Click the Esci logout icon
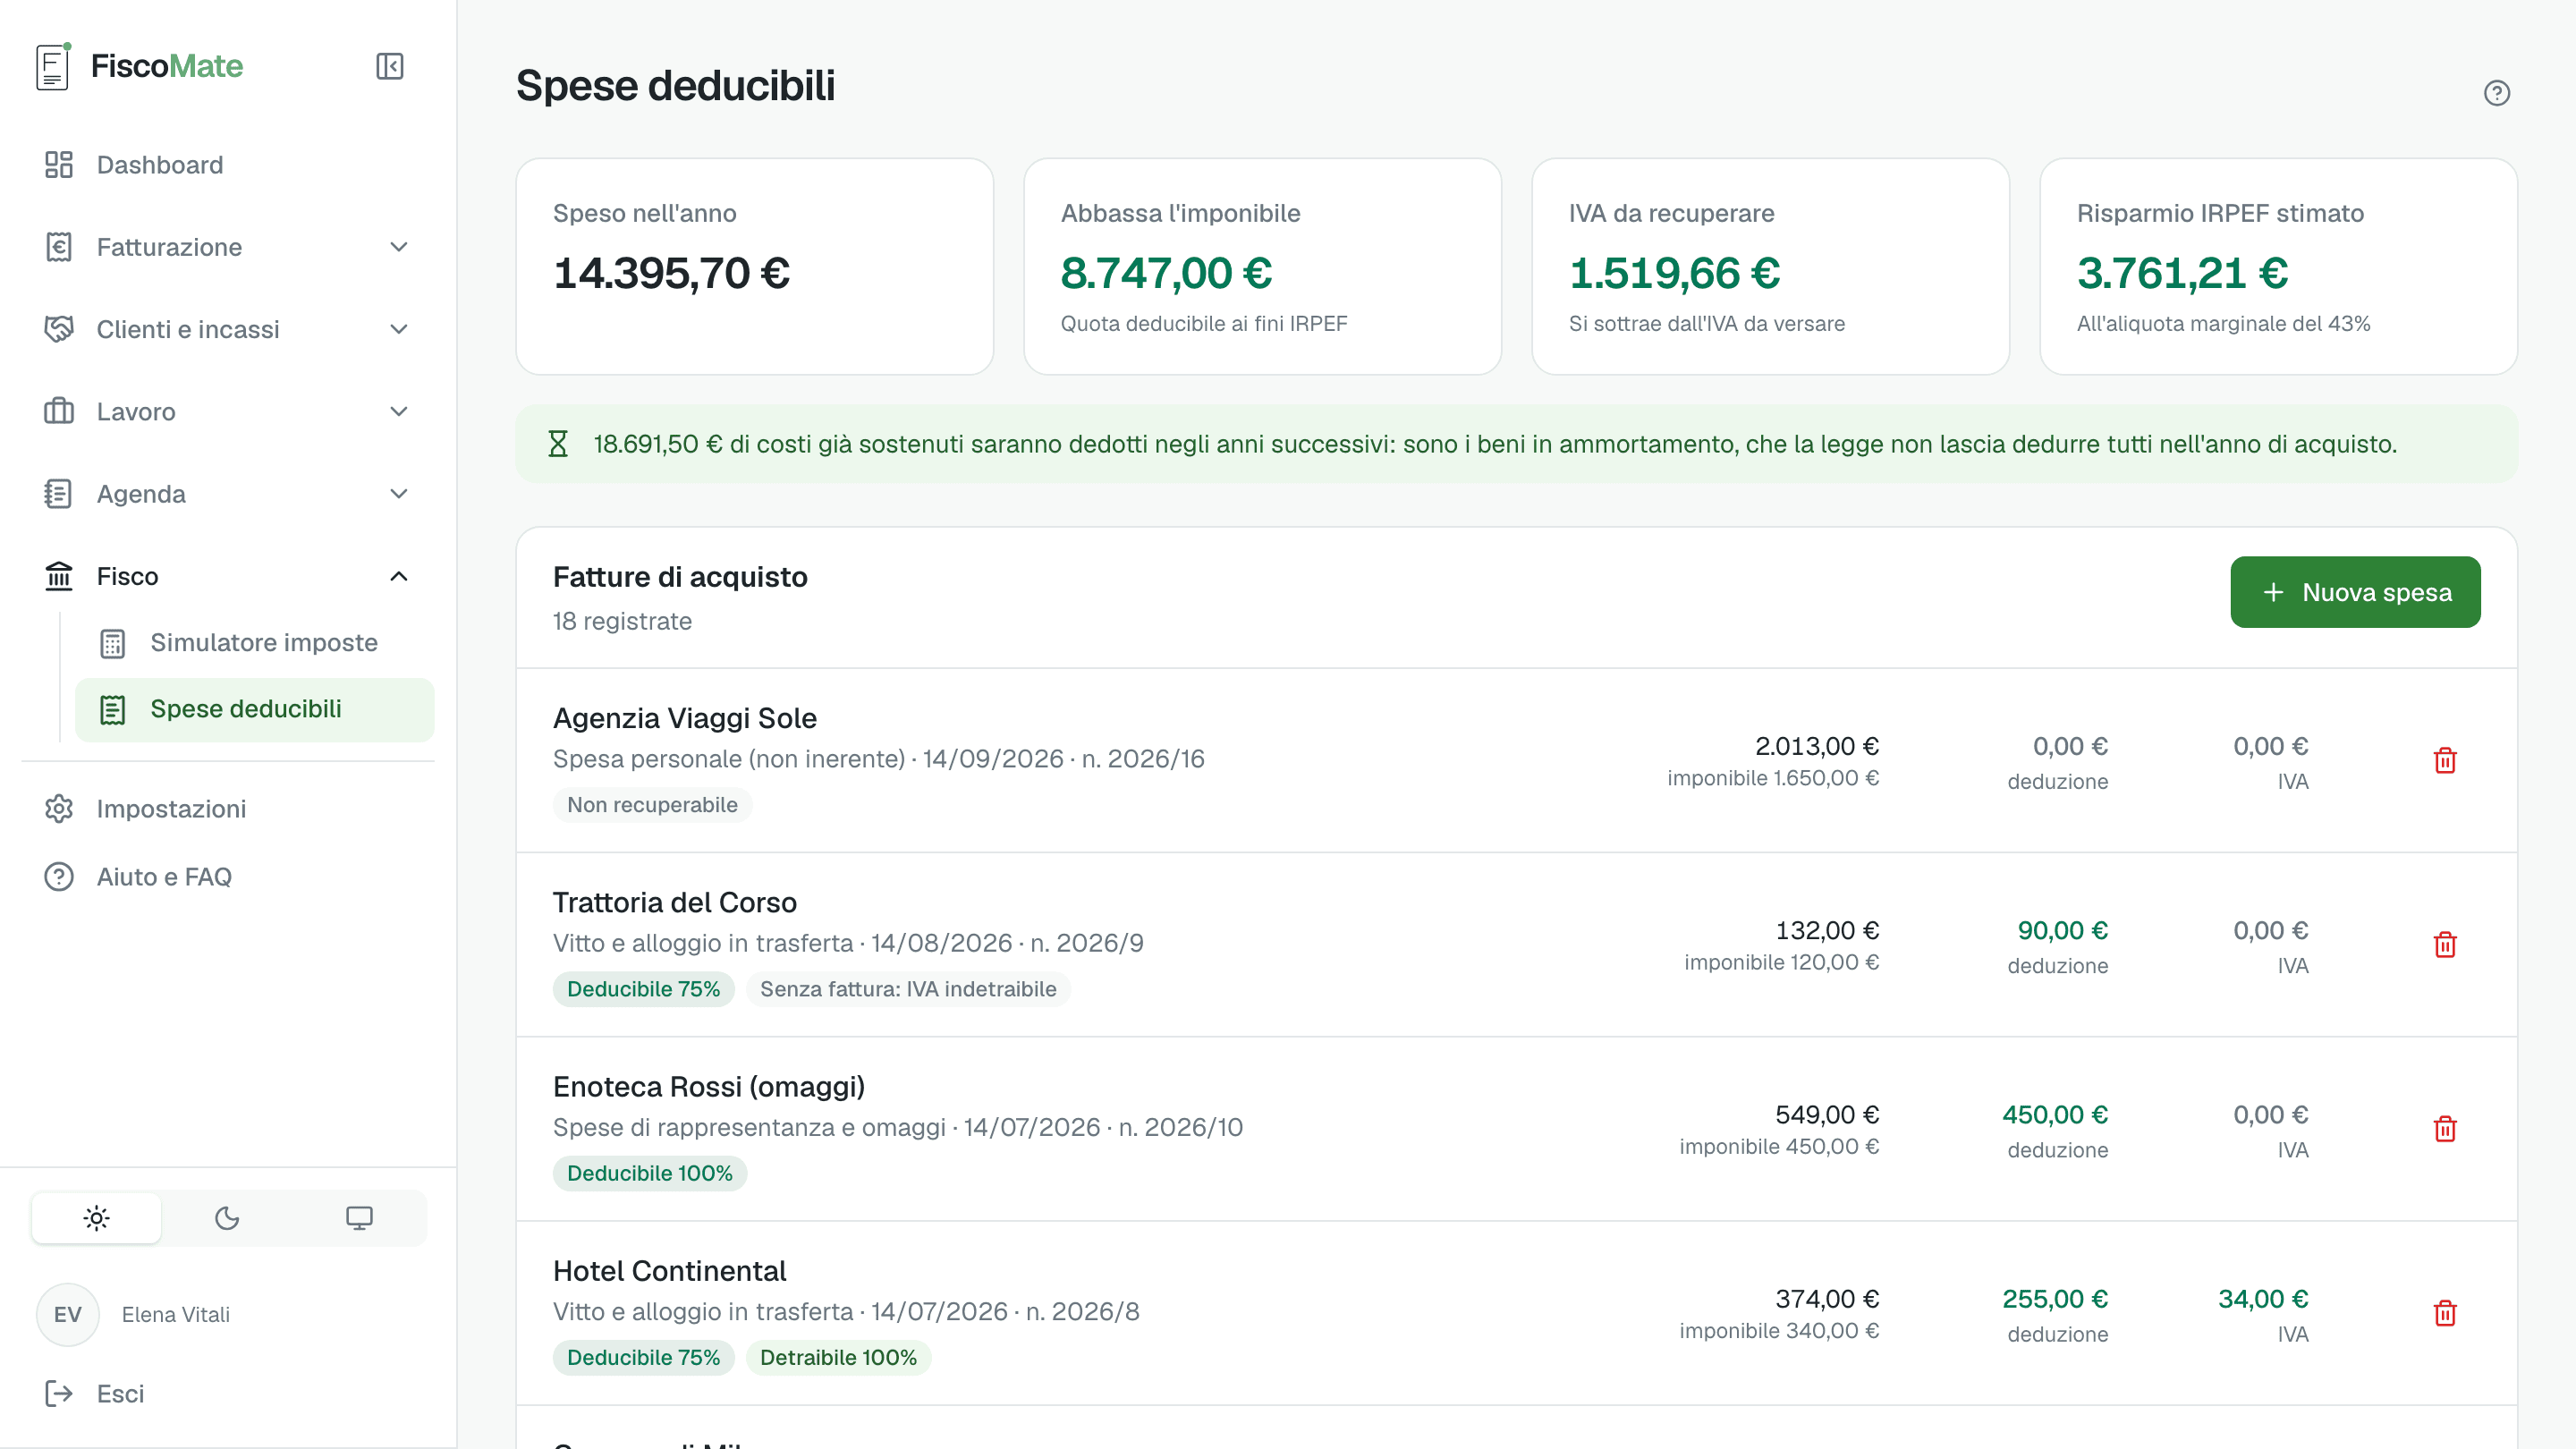Viewport: 2576px width, 1449px height. tap(59, 1393)
